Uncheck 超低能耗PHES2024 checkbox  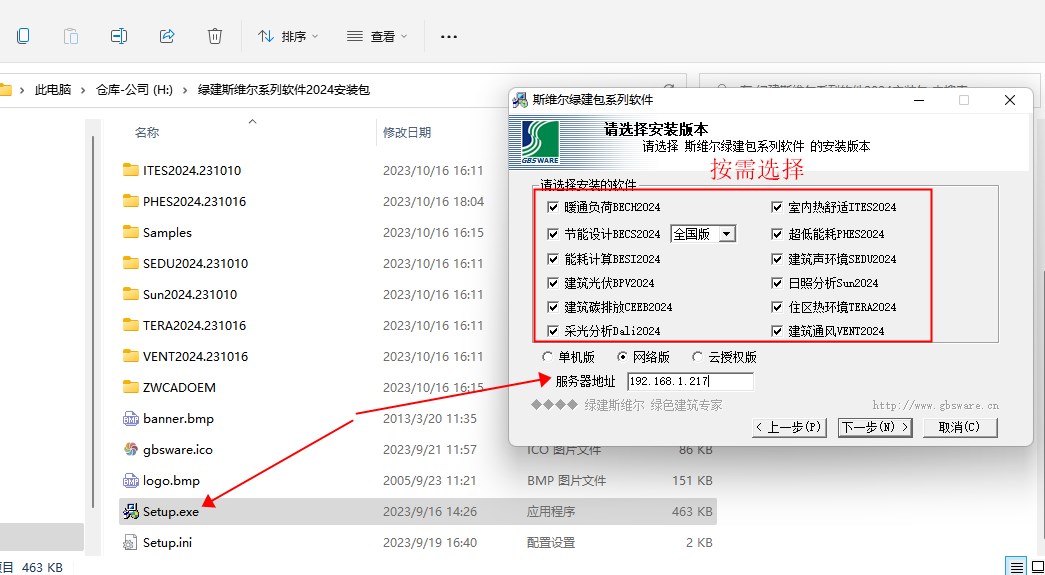click(776, 234)
